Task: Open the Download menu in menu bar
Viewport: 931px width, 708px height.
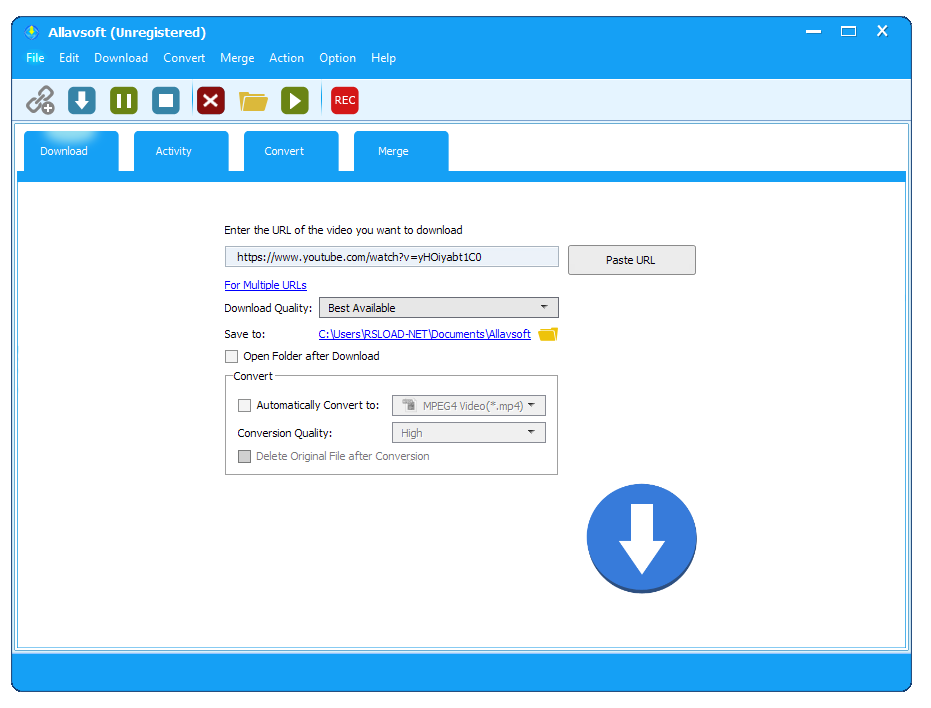Action: pos(121,58)
